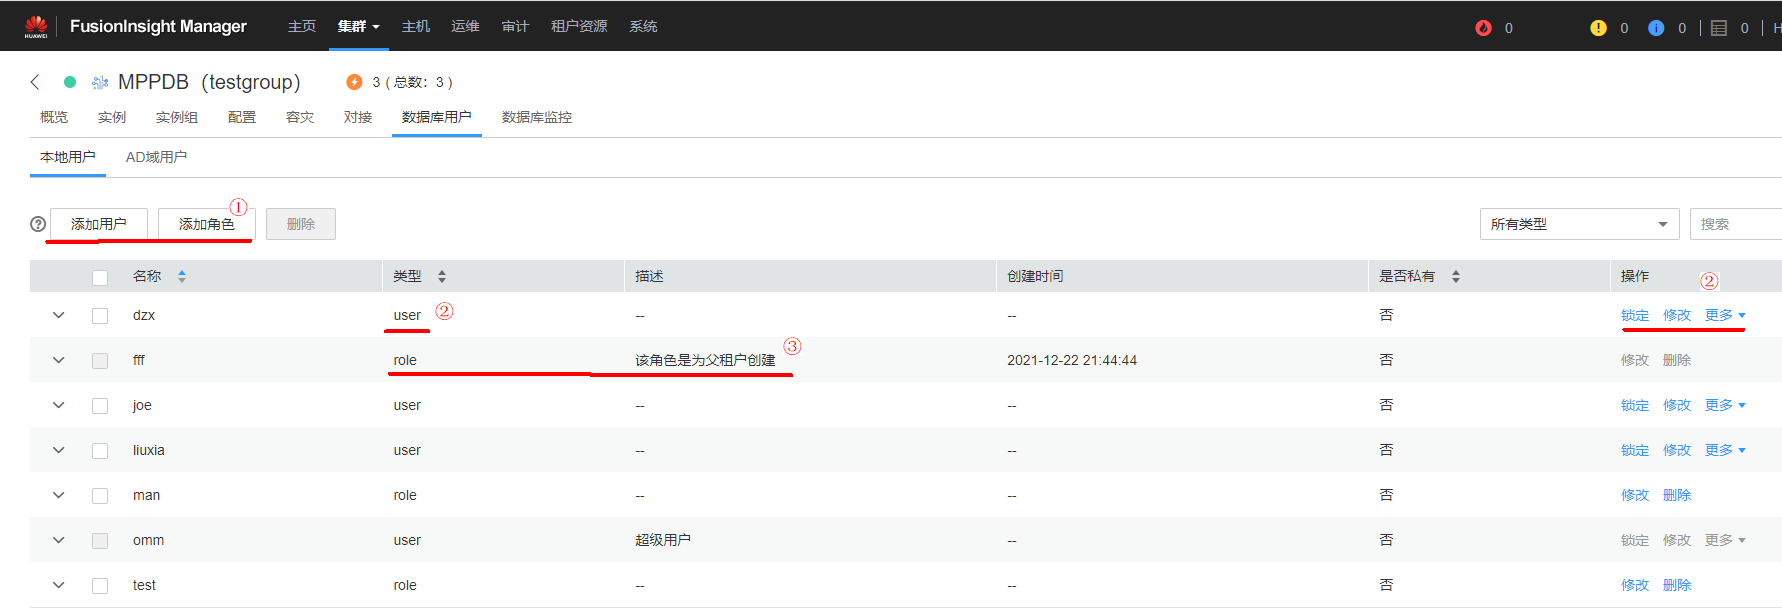Go to 主页 in top menu
This screenshot has width=1782, height=611.
pos(302,26)
